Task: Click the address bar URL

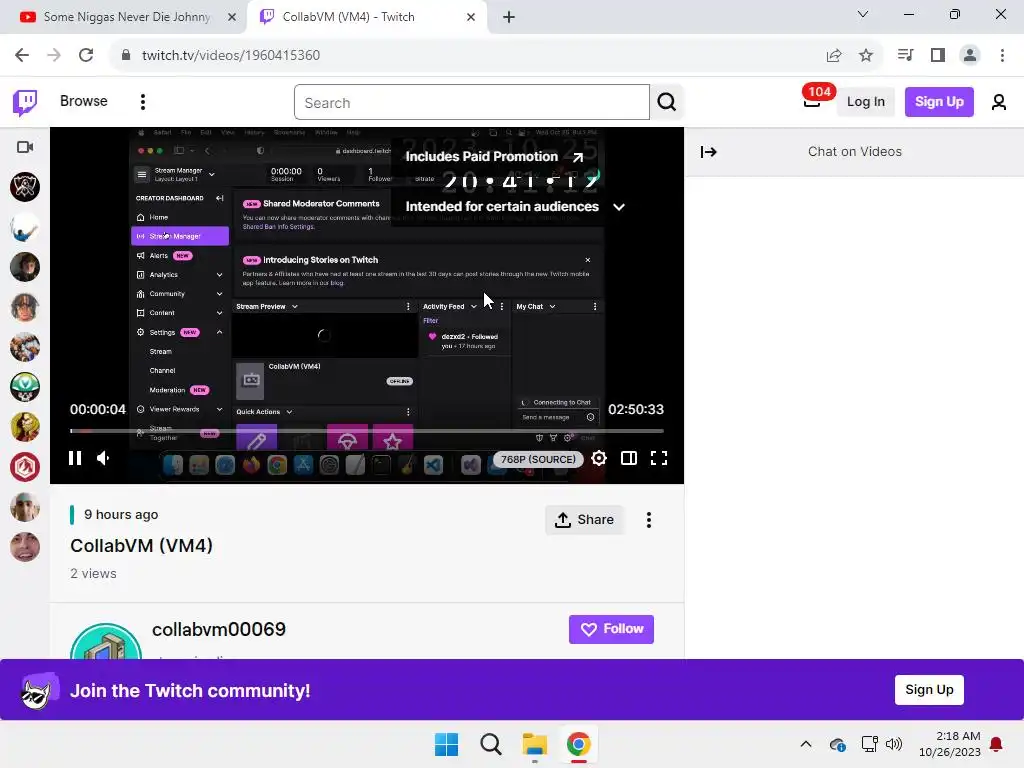Action: tap(231, 56)
